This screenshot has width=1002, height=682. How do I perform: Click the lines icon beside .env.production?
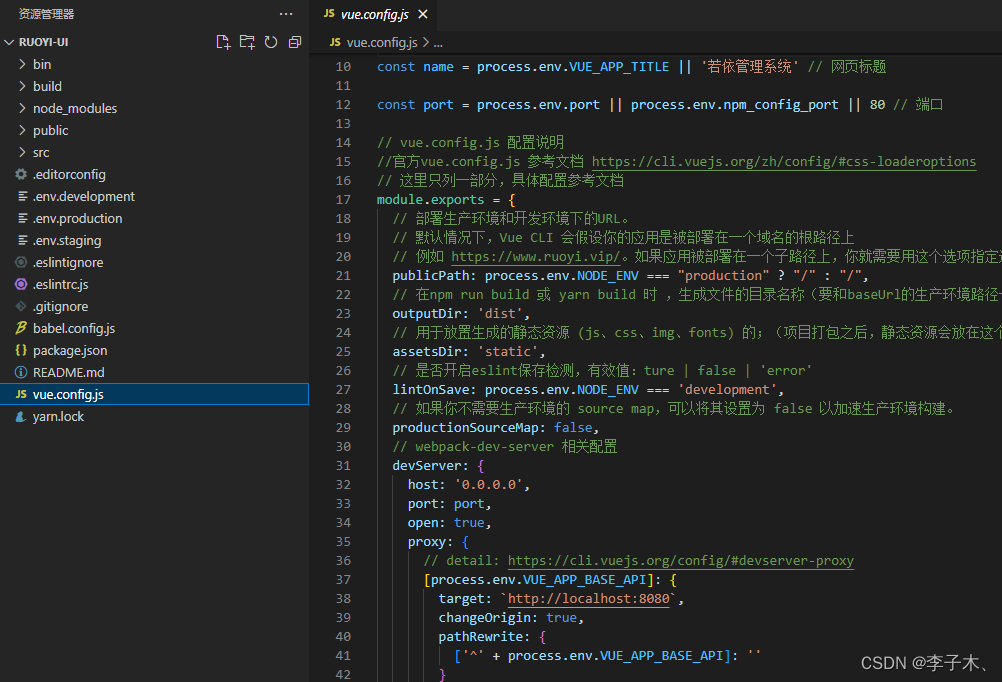tap(22, 218)
